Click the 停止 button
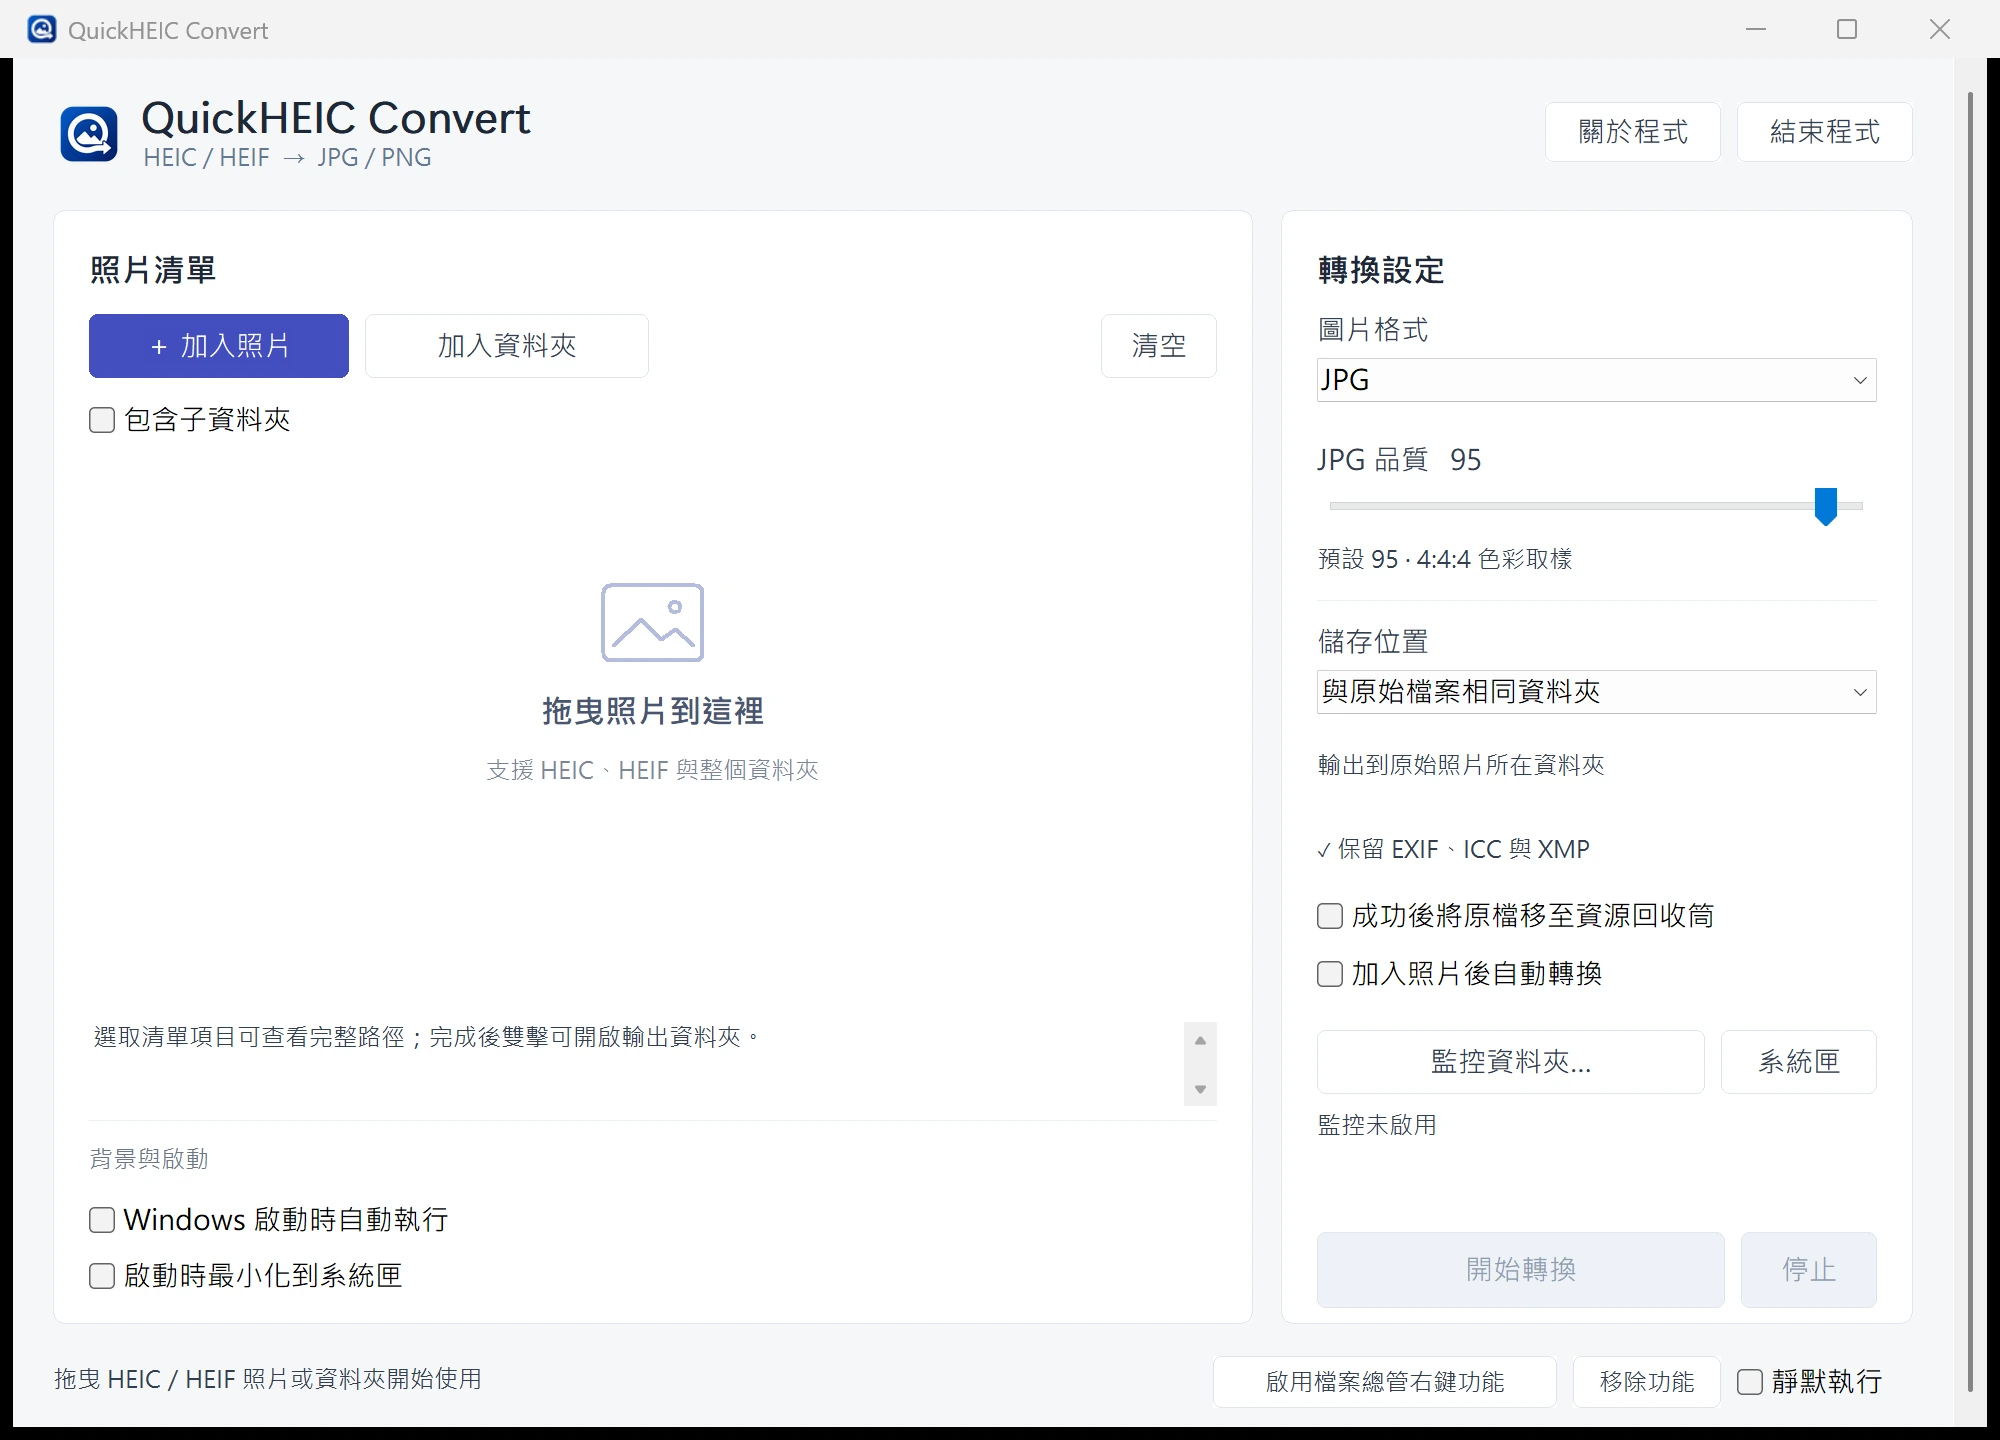2000x1440 pixels. [x=1809, y=1270]
